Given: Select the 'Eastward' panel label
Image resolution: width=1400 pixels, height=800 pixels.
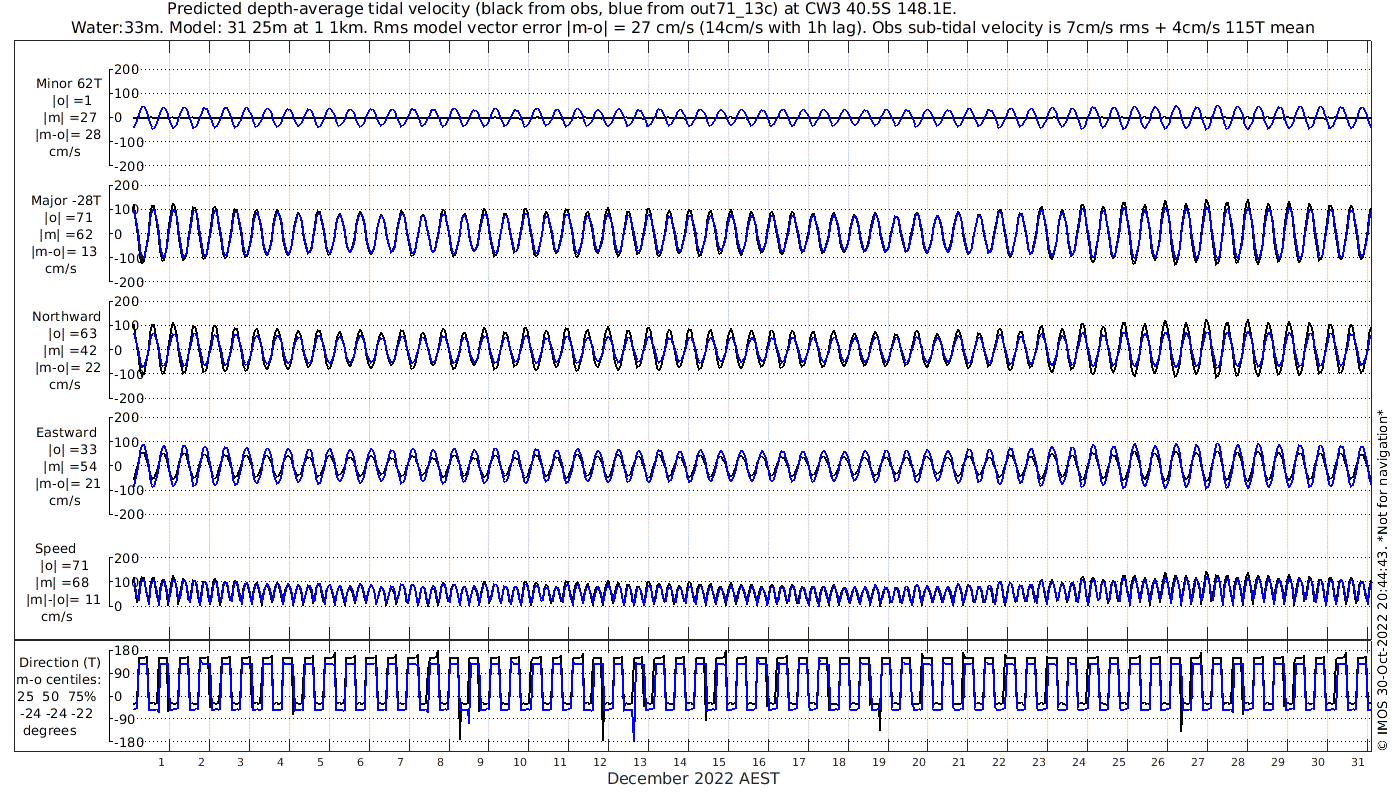Looking at the screenshot, I should 66,433.
